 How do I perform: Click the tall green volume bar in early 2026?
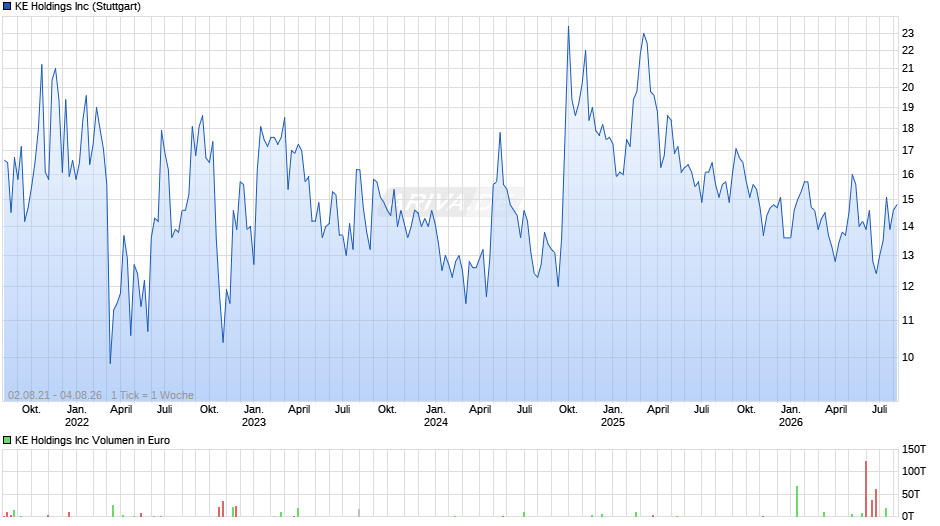(x=797, y=501)
